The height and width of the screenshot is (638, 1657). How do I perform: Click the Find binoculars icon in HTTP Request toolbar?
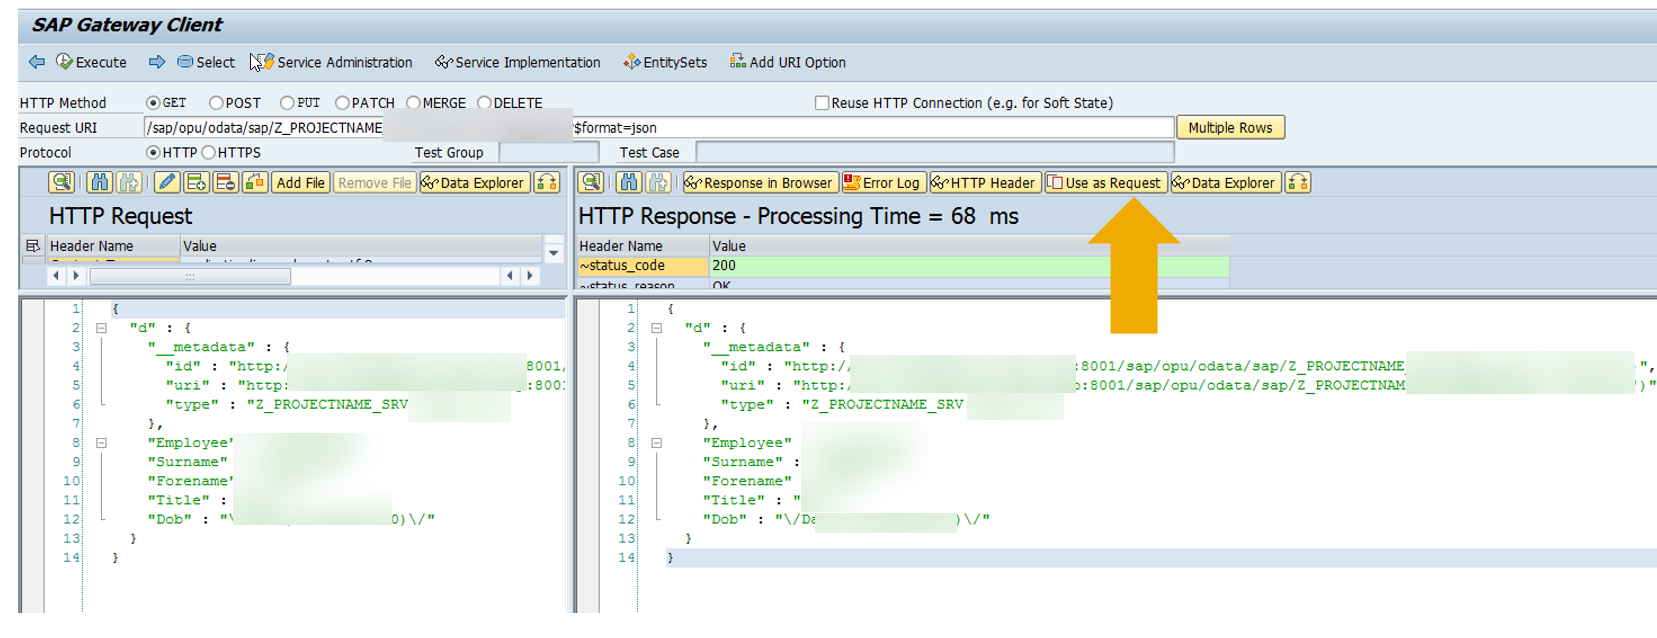pyautogui.click(x=100, y=183)
